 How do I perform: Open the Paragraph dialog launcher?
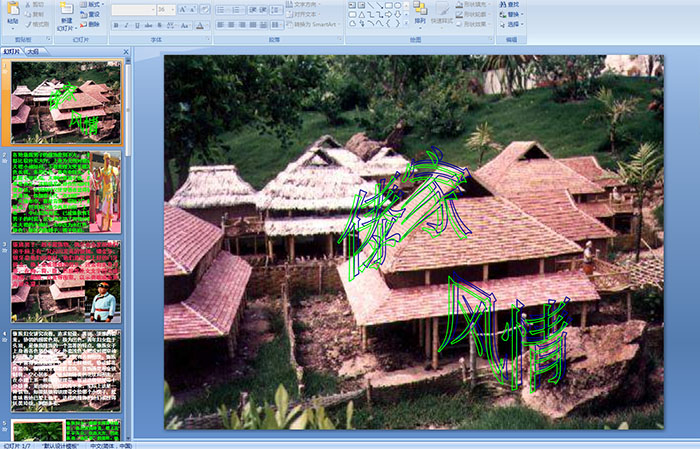(340, 39)
